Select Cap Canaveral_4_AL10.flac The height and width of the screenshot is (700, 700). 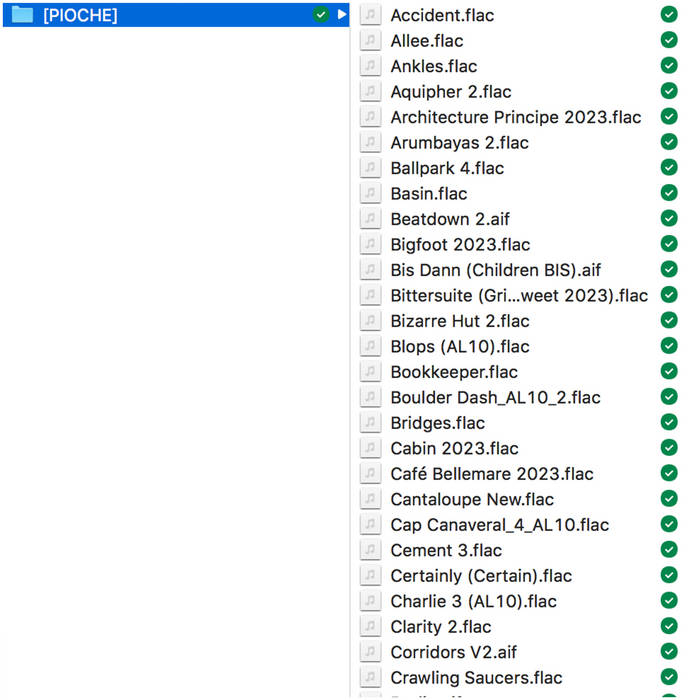[499, 525]
